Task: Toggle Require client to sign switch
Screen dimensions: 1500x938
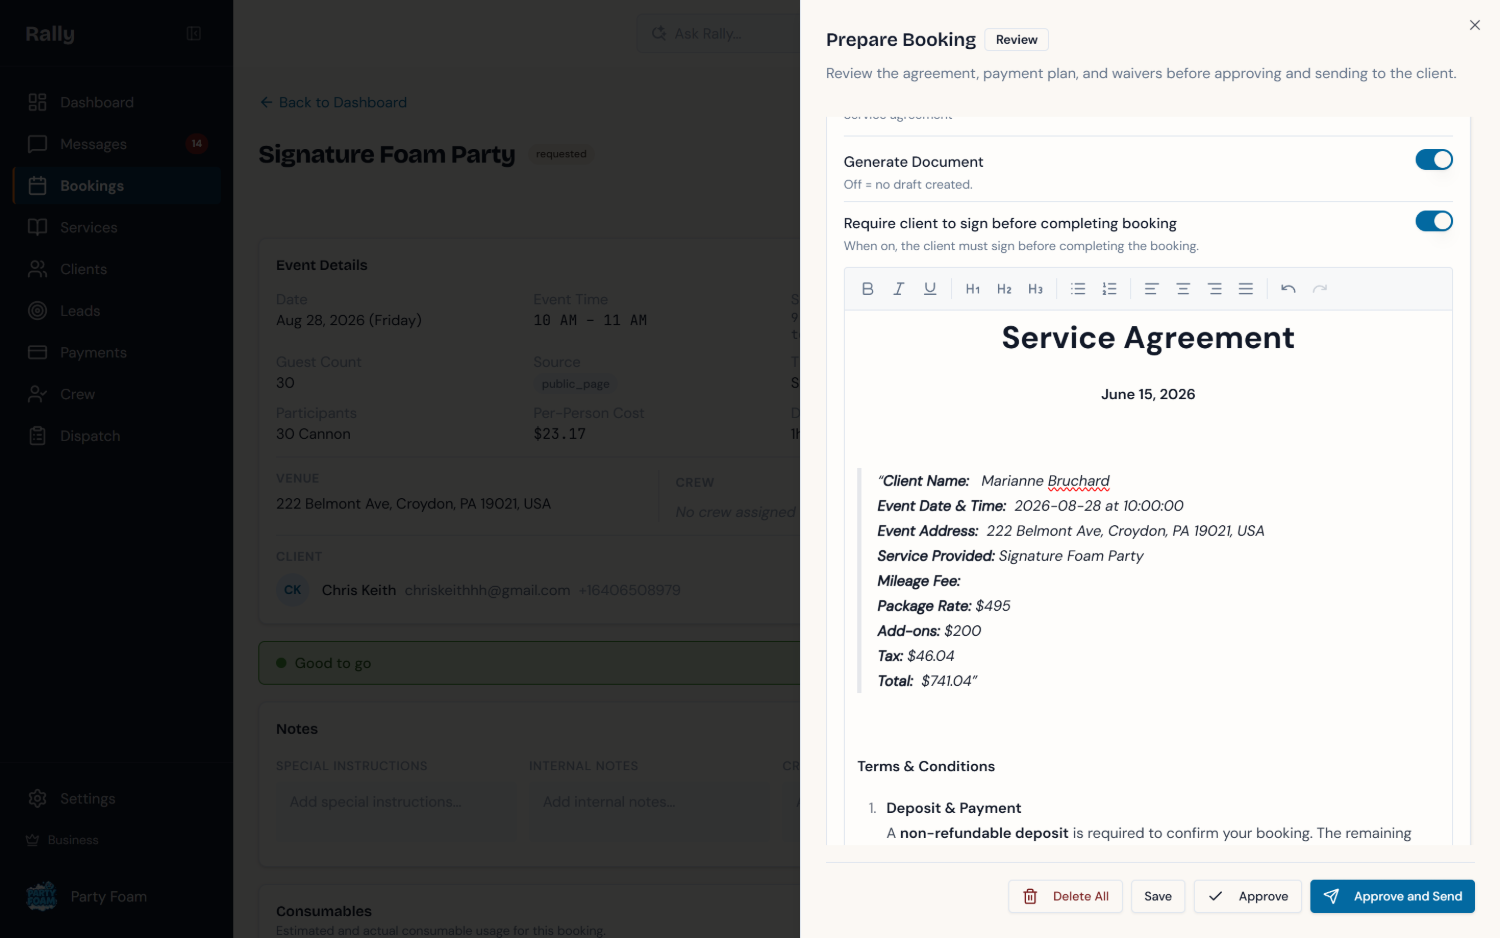Action: (x=1434, y=221)
